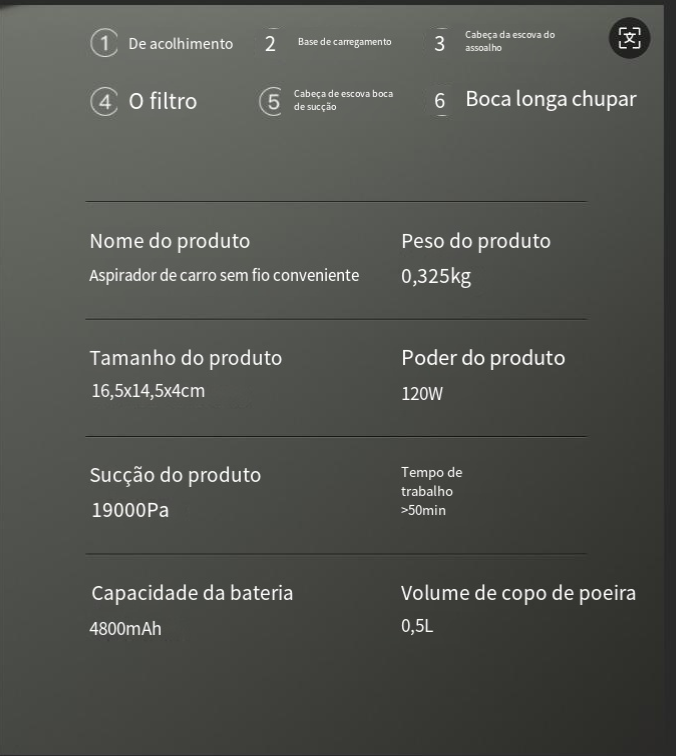The image size is (676, 756).
Task: Click the 19000Pa suction value
Action: tap(130, 510)
